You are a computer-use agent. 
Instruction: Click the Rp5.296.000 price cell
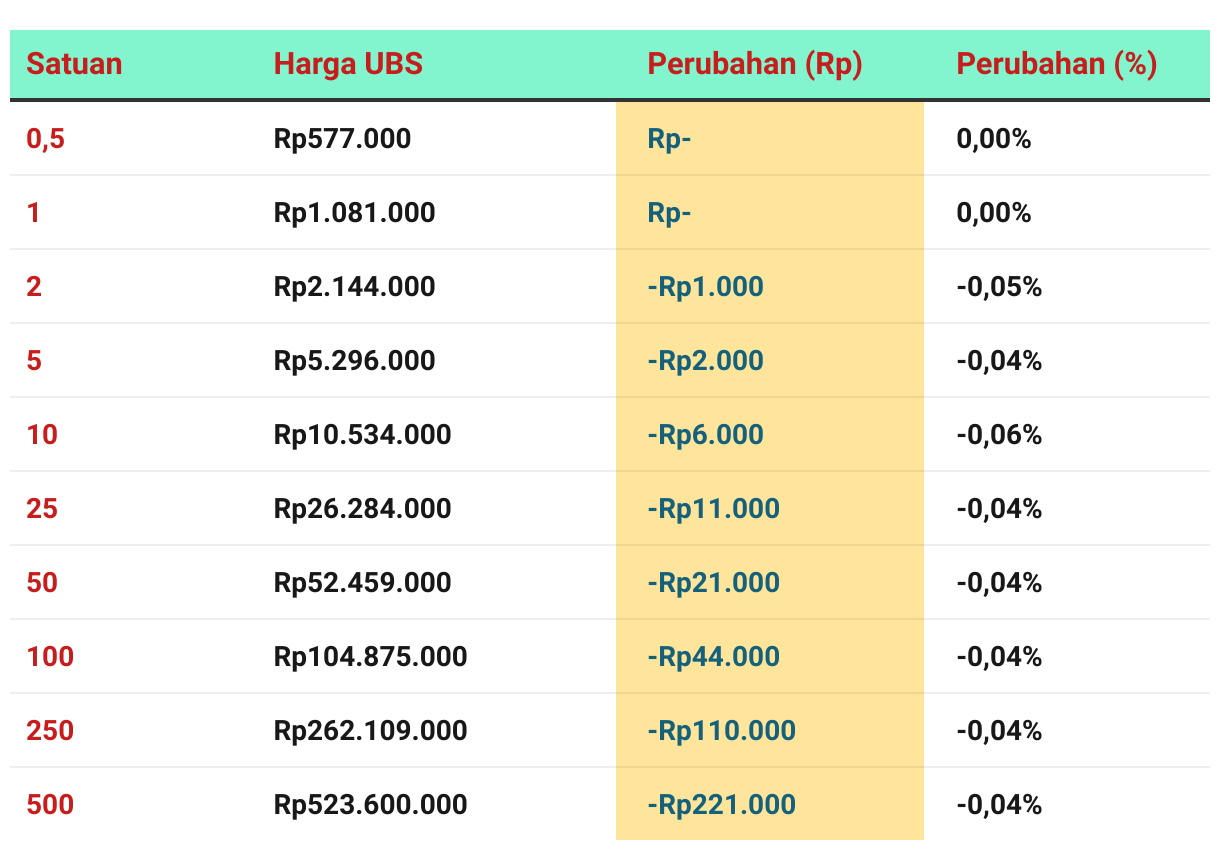point(354,361)
